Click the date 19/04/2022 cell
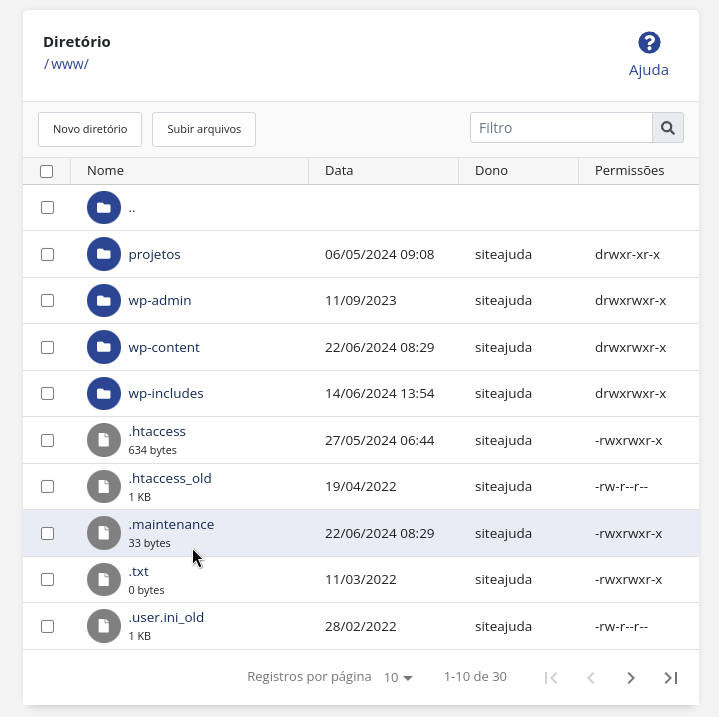719x717 pixels. pos(361,486)
